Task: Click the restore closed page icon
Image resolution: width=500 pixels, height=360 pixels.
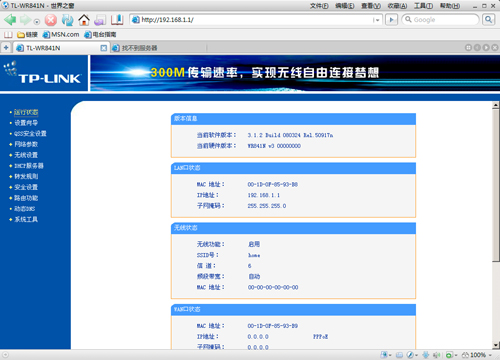Action: [x=100, y=20]
